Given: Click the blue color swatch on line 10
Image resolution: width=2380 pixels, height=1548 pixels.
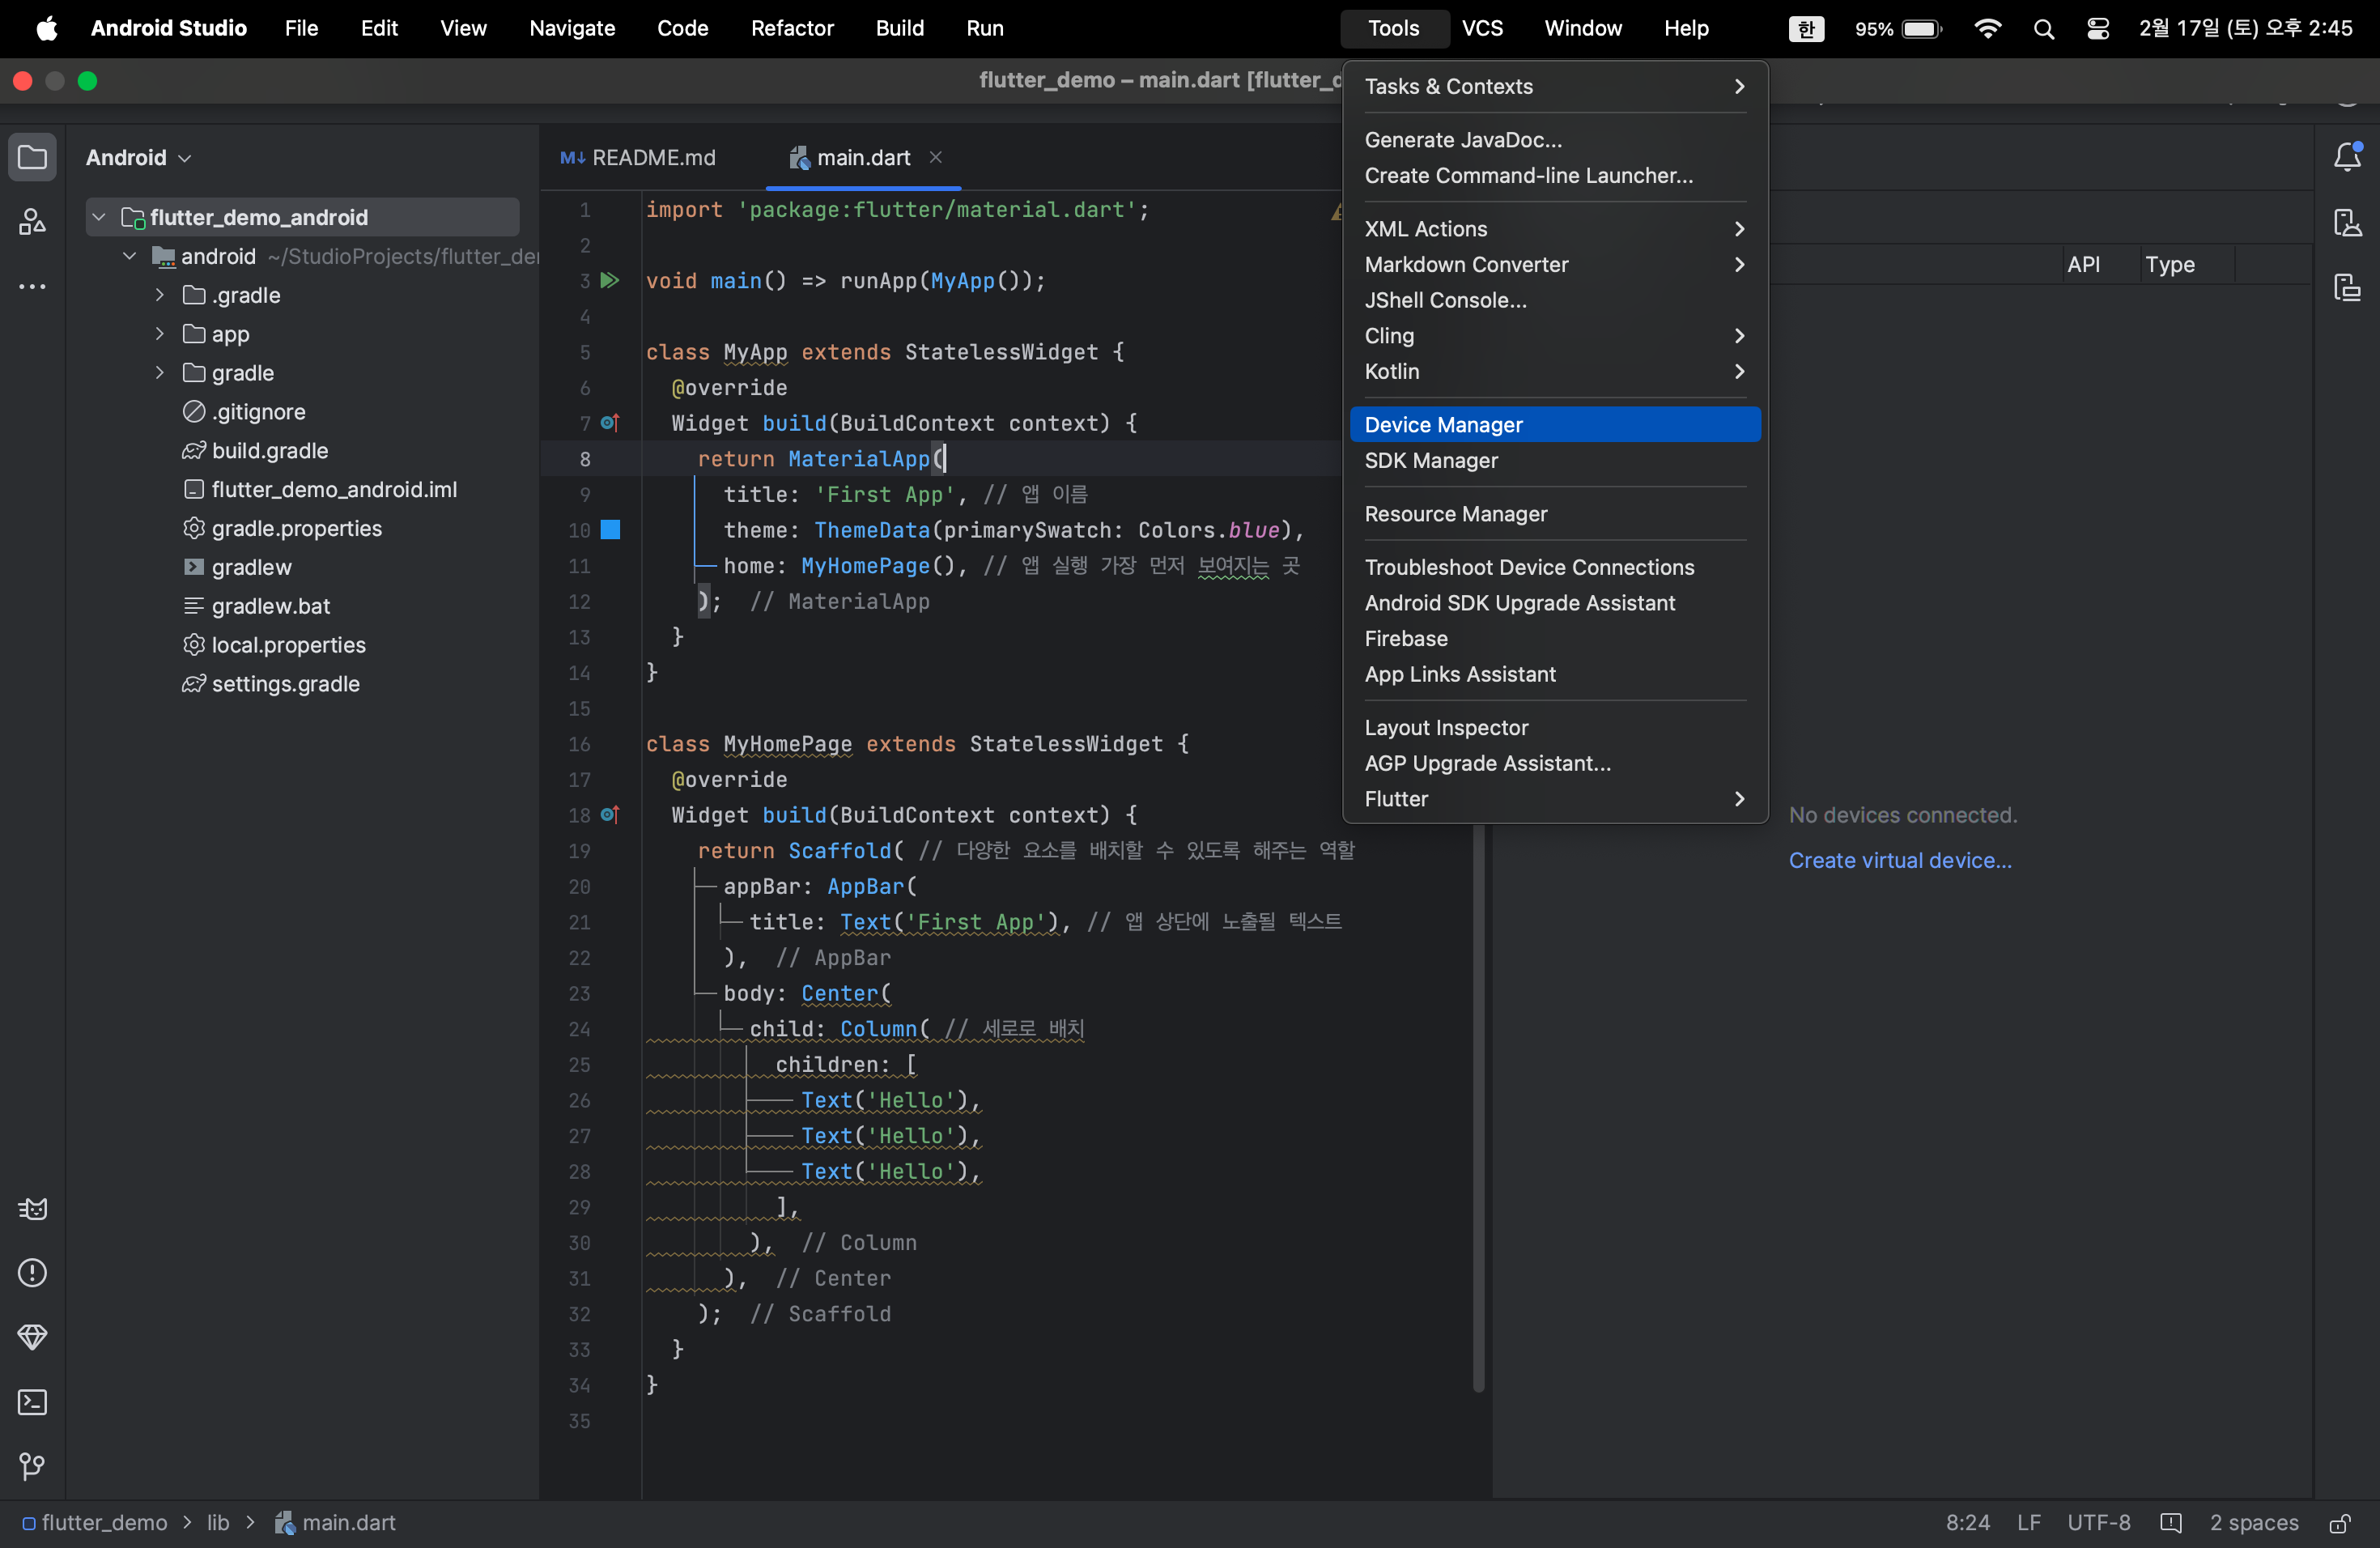Looking at the screenshot, I should [610, 530].
